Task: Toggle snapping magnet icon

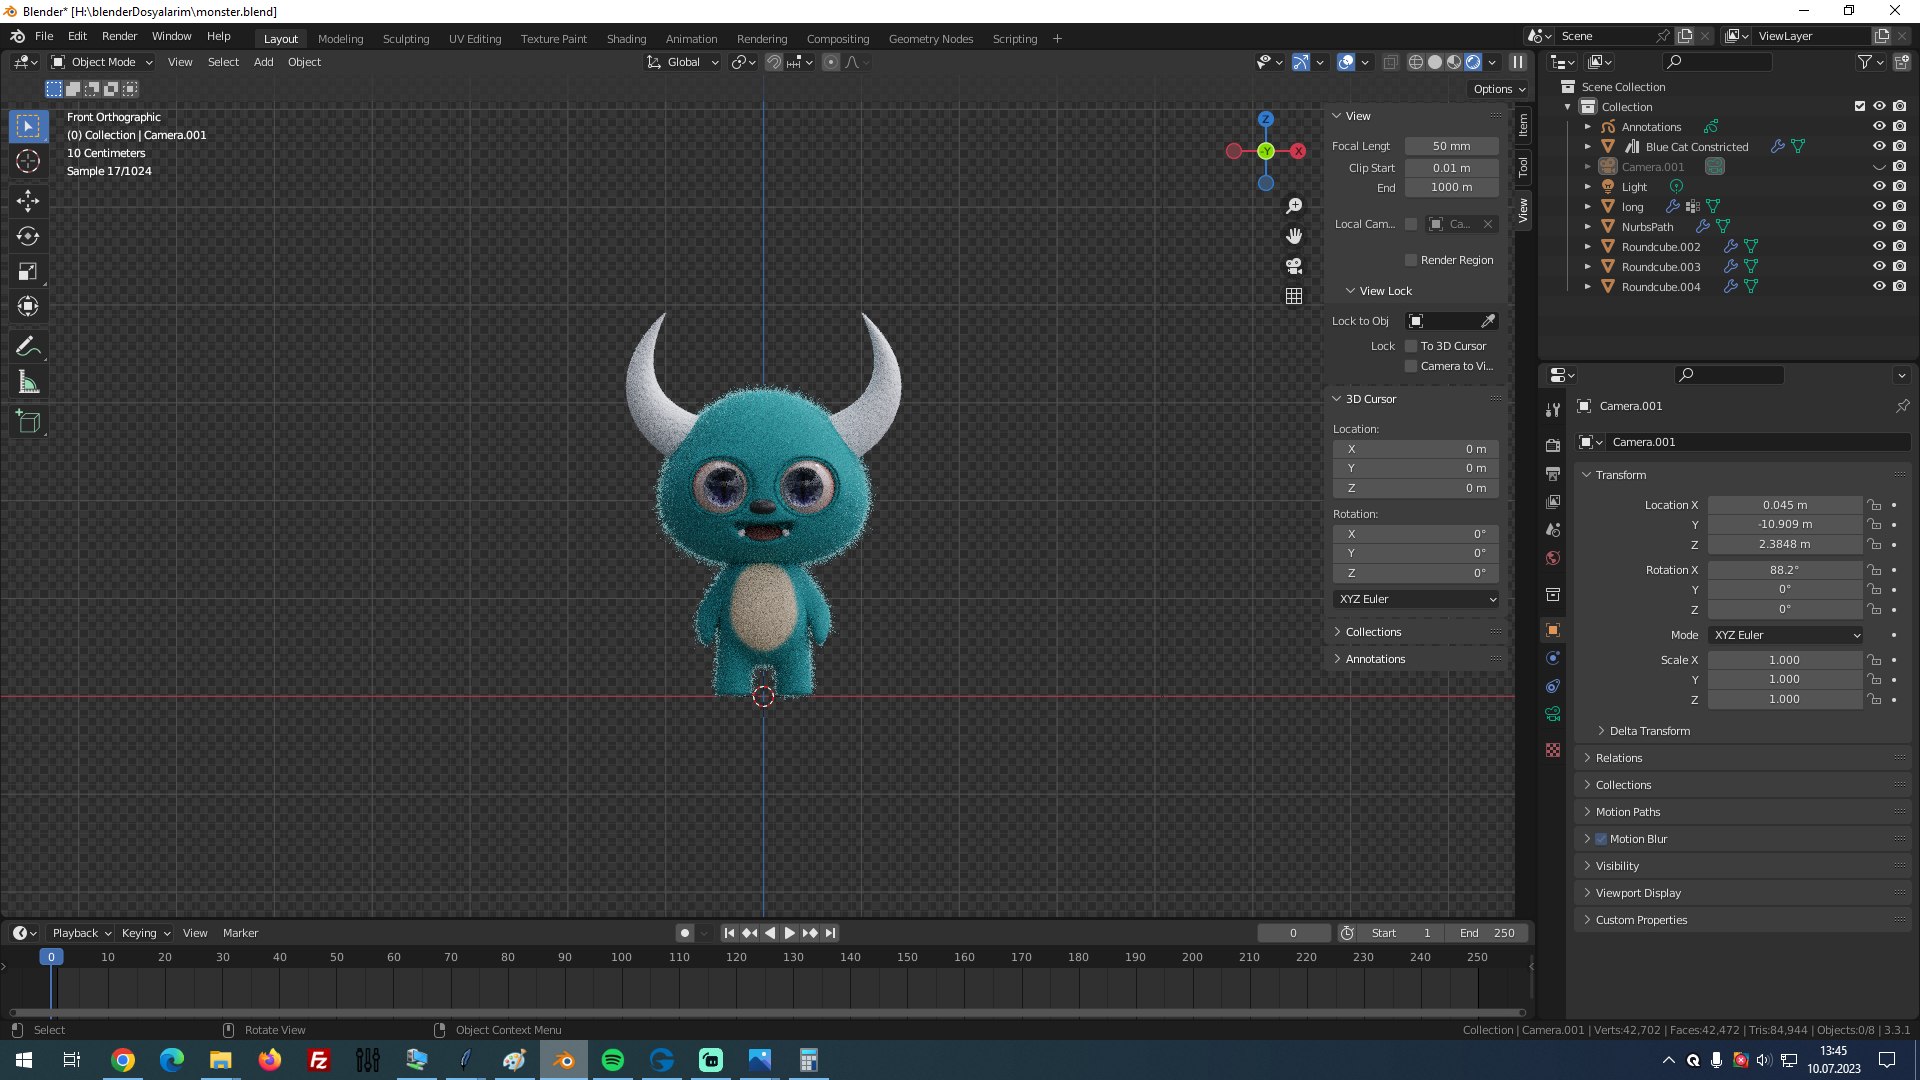Action: tap(774, 62)
